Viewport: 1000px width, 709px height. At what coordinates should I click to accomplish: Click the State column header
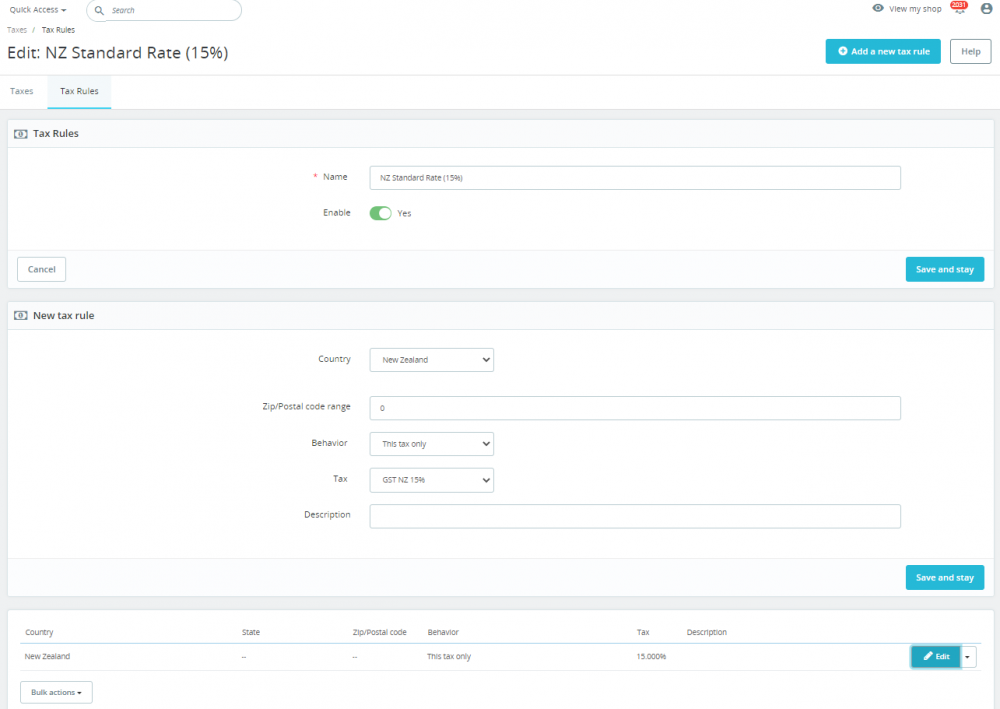coord(251,632)
